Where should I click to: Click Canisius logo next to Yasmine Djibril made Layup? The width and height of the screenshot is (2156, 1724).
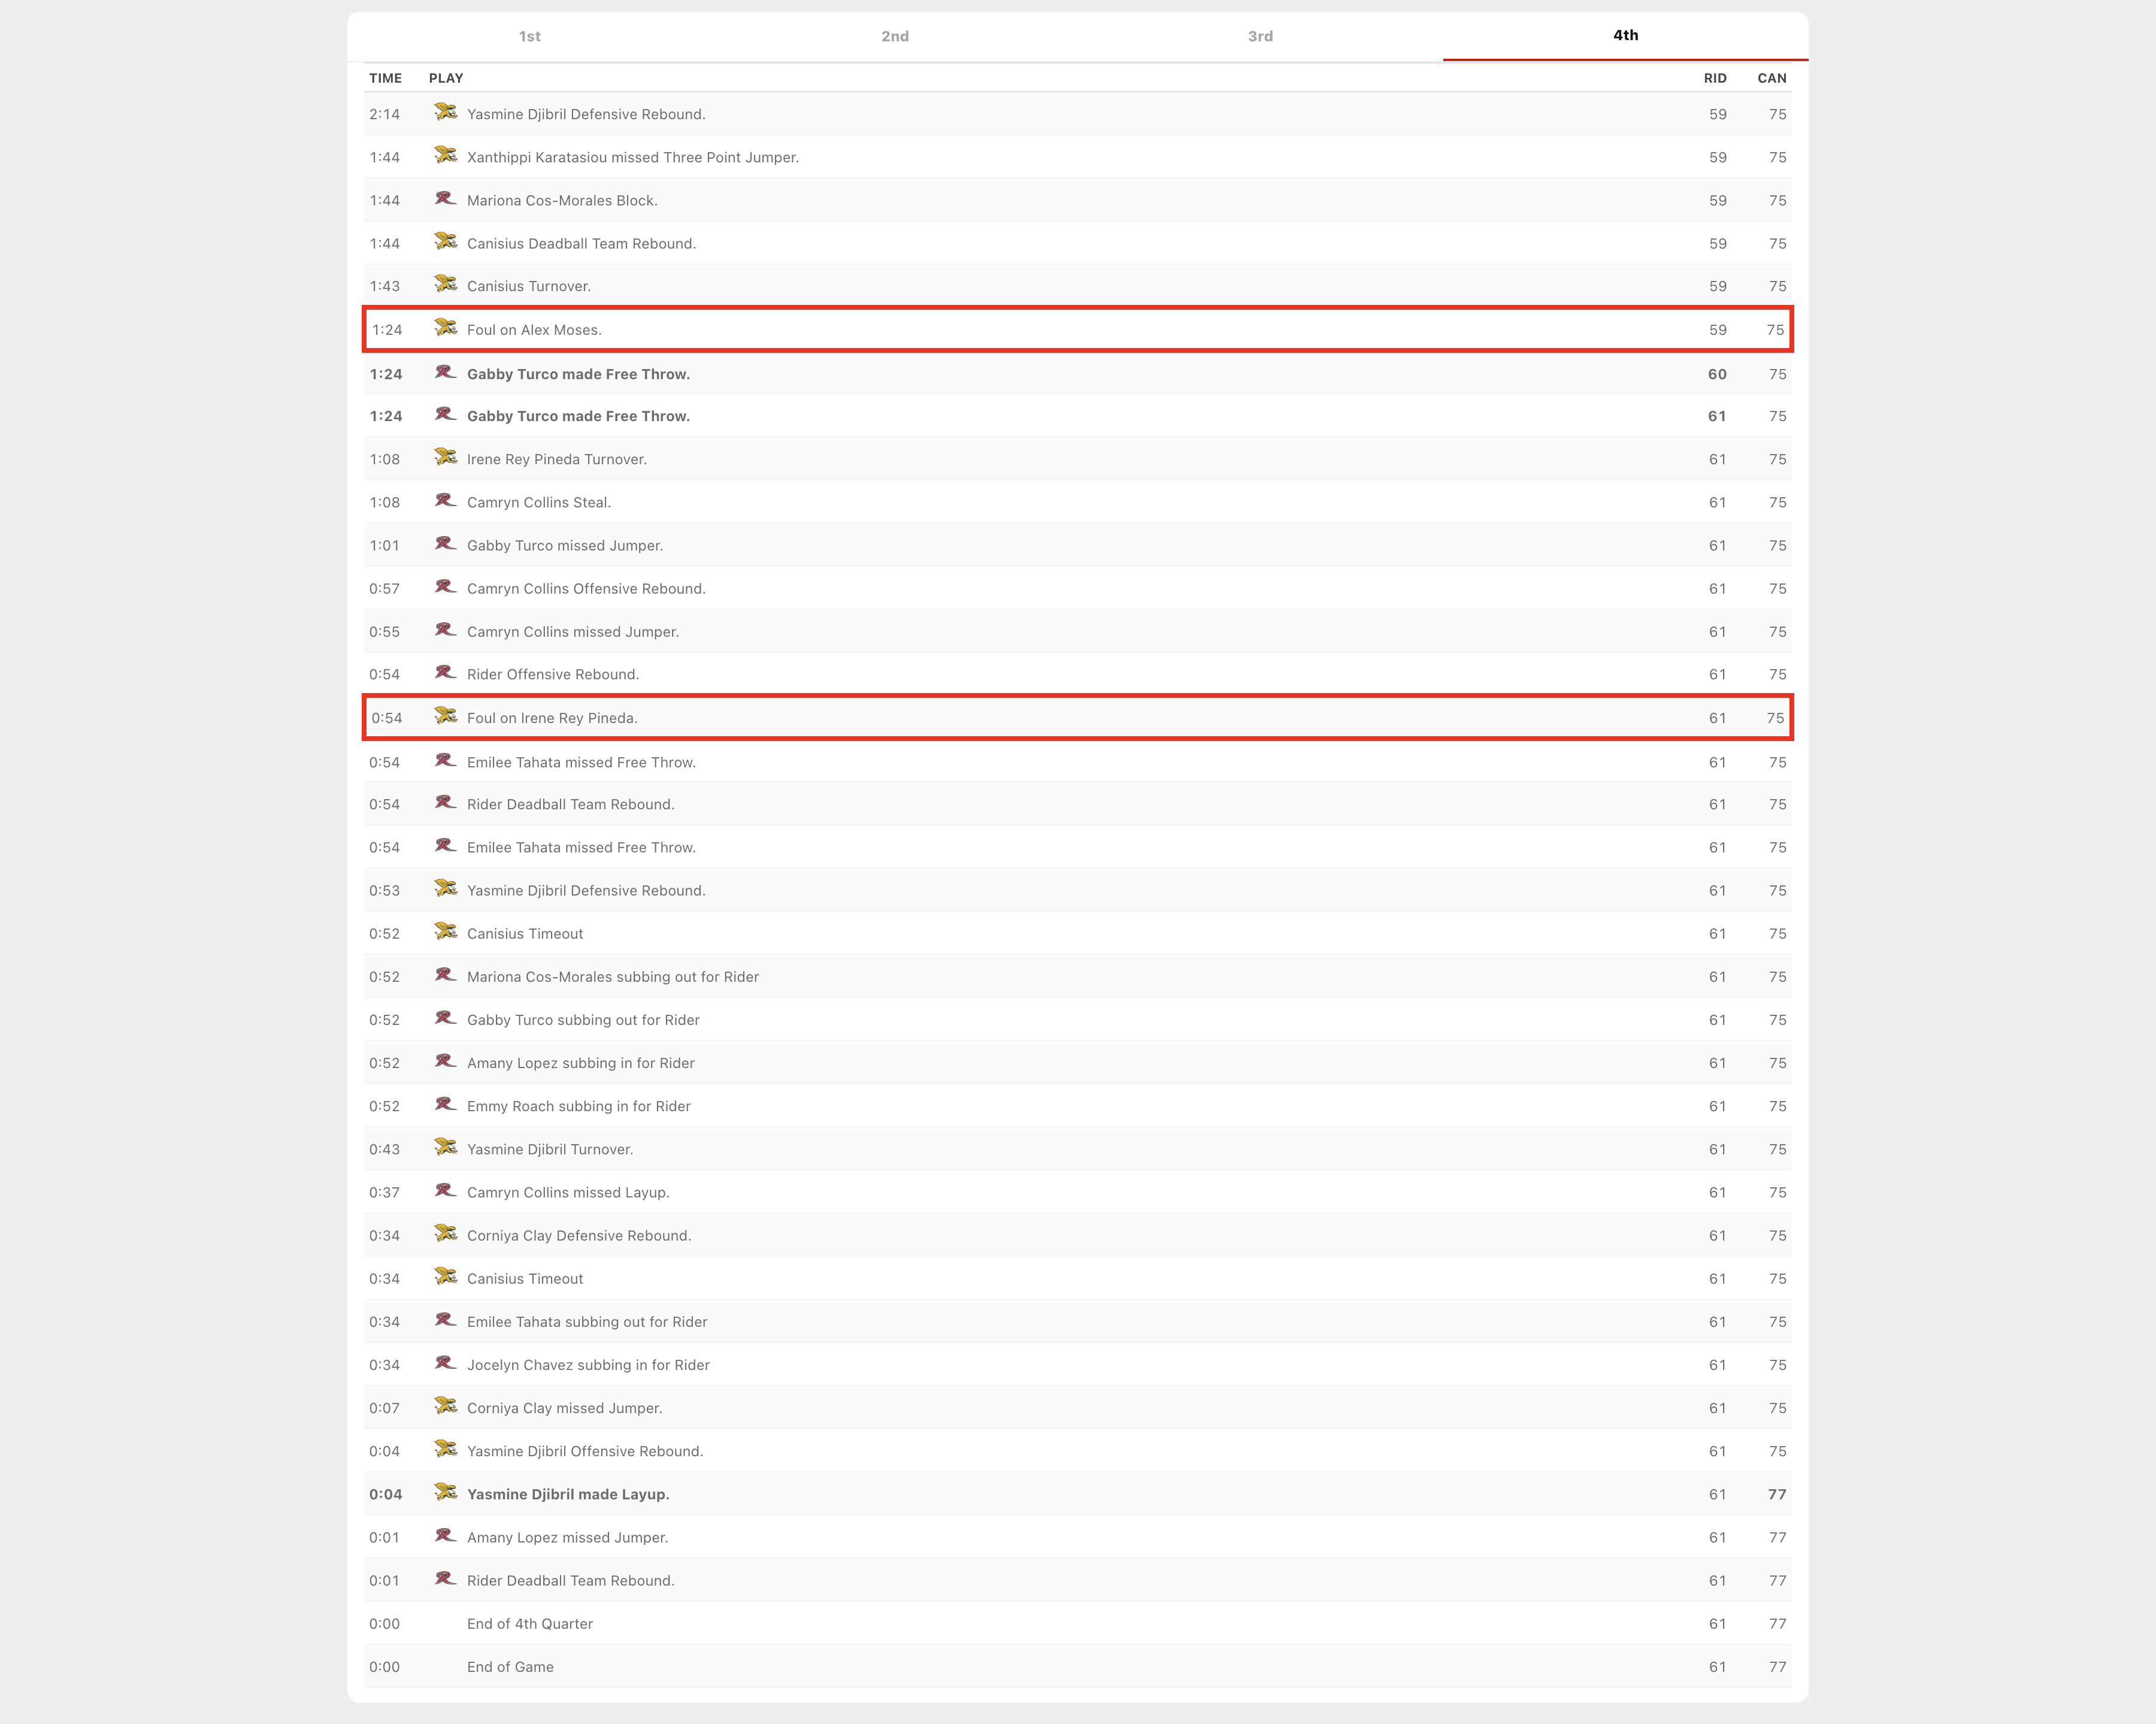click(445, 1492)
